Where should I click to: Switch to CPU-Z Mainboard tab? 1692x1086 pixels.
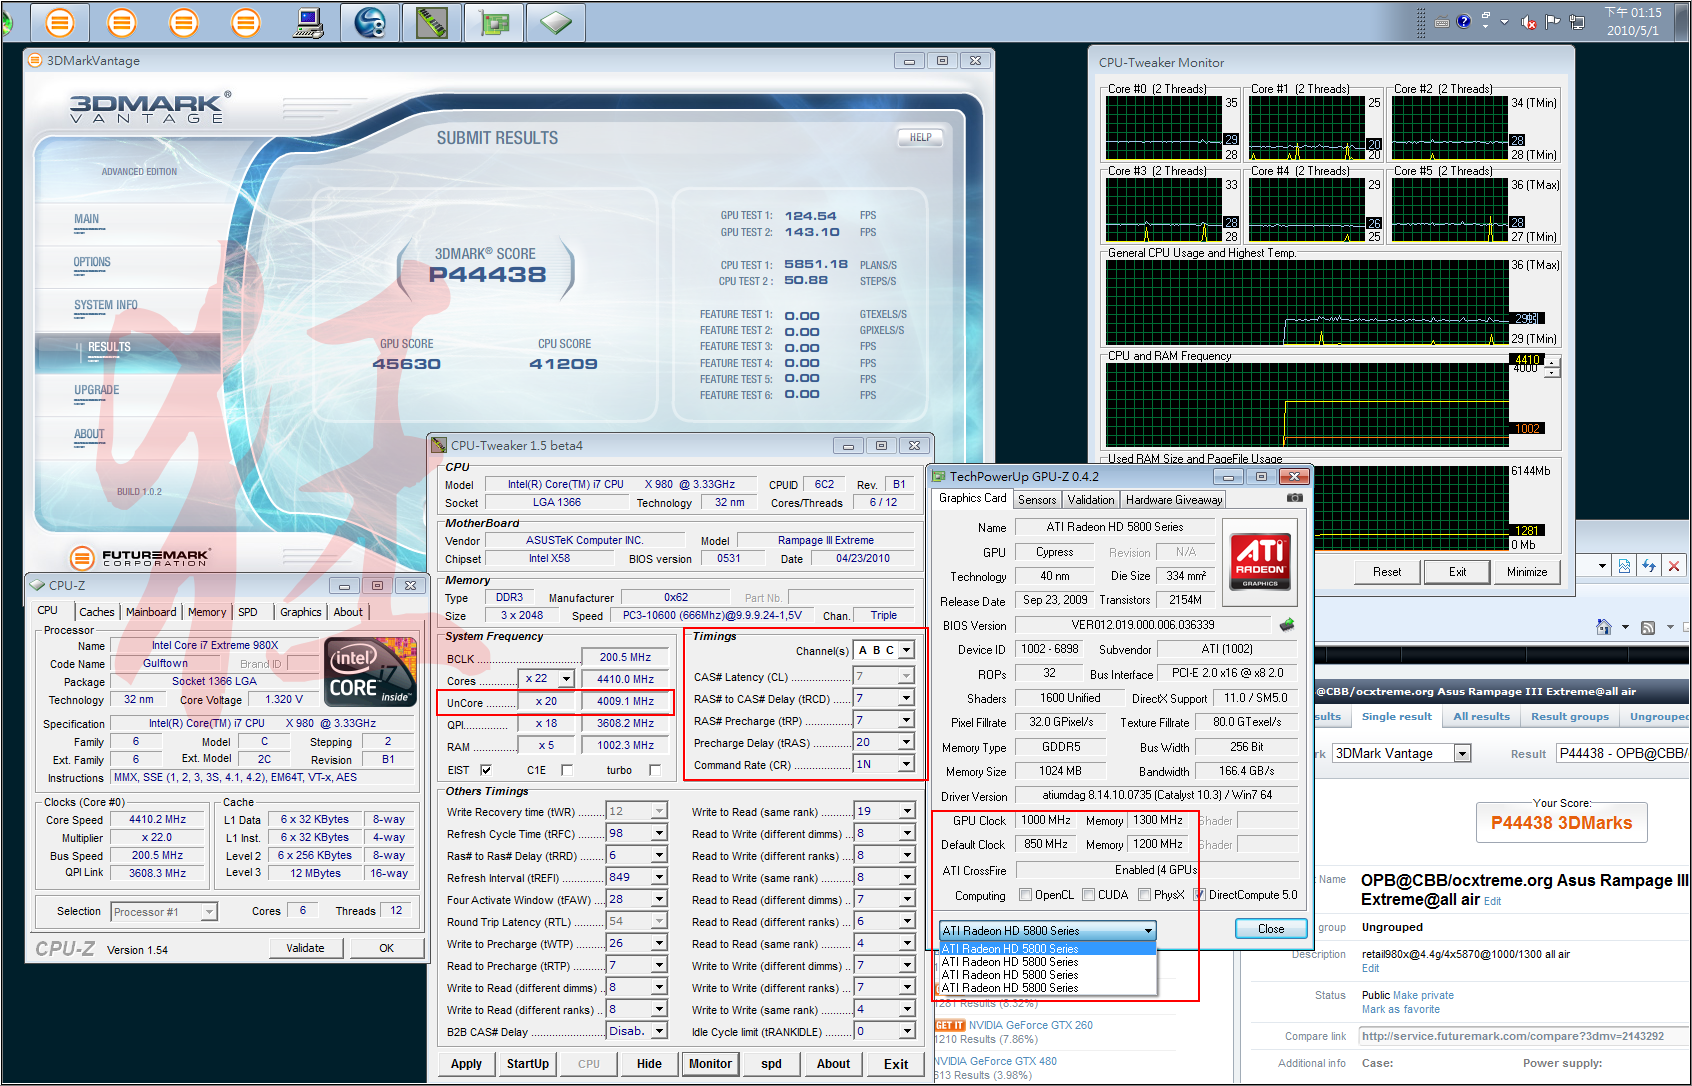click(151, 612)
